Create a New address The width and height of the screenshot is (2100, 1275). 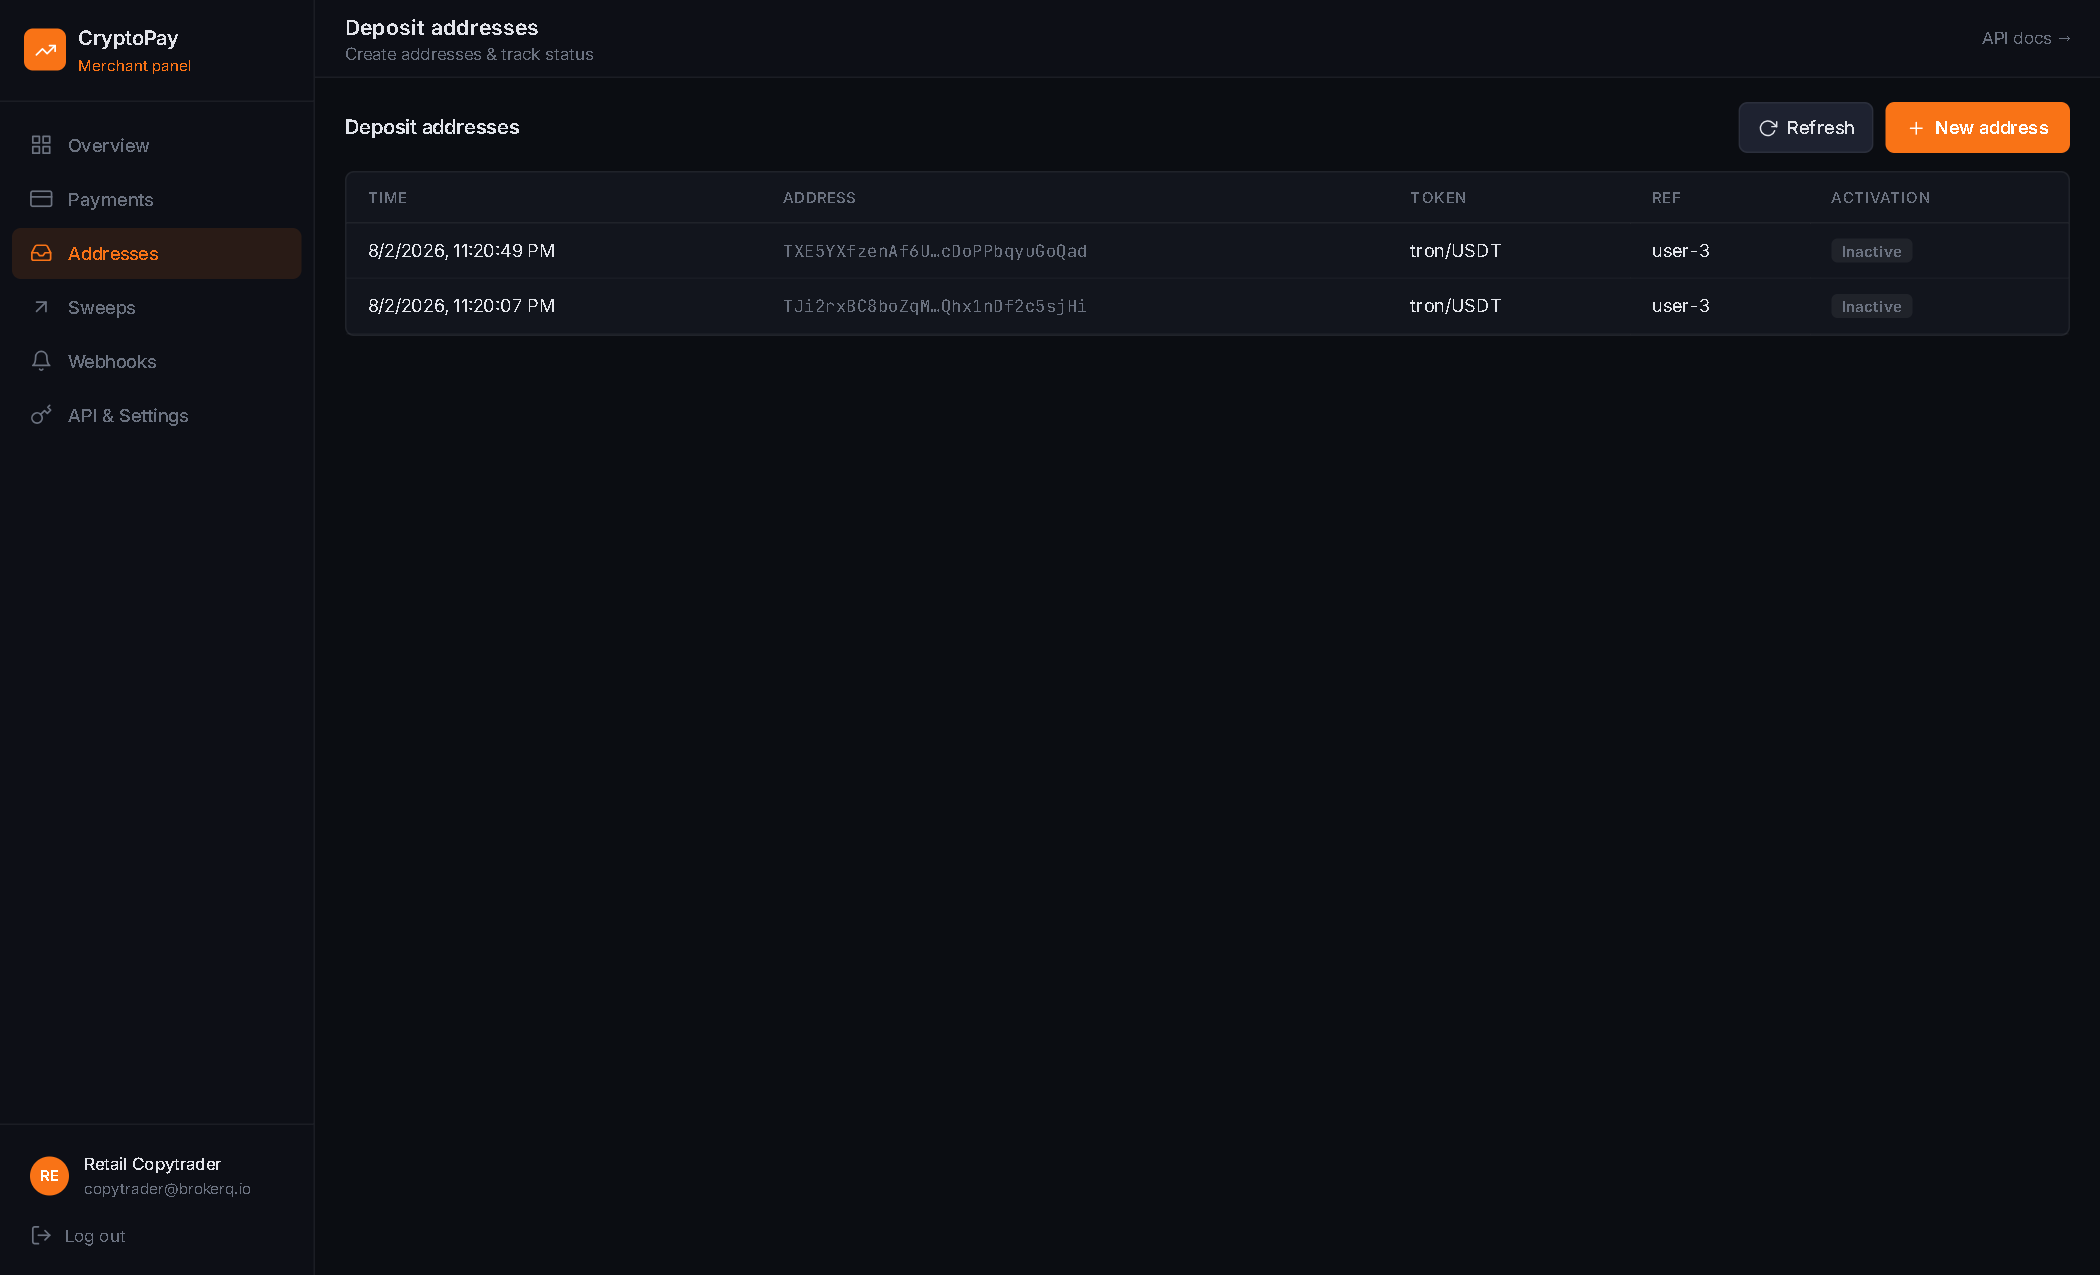coord(1977,128)
